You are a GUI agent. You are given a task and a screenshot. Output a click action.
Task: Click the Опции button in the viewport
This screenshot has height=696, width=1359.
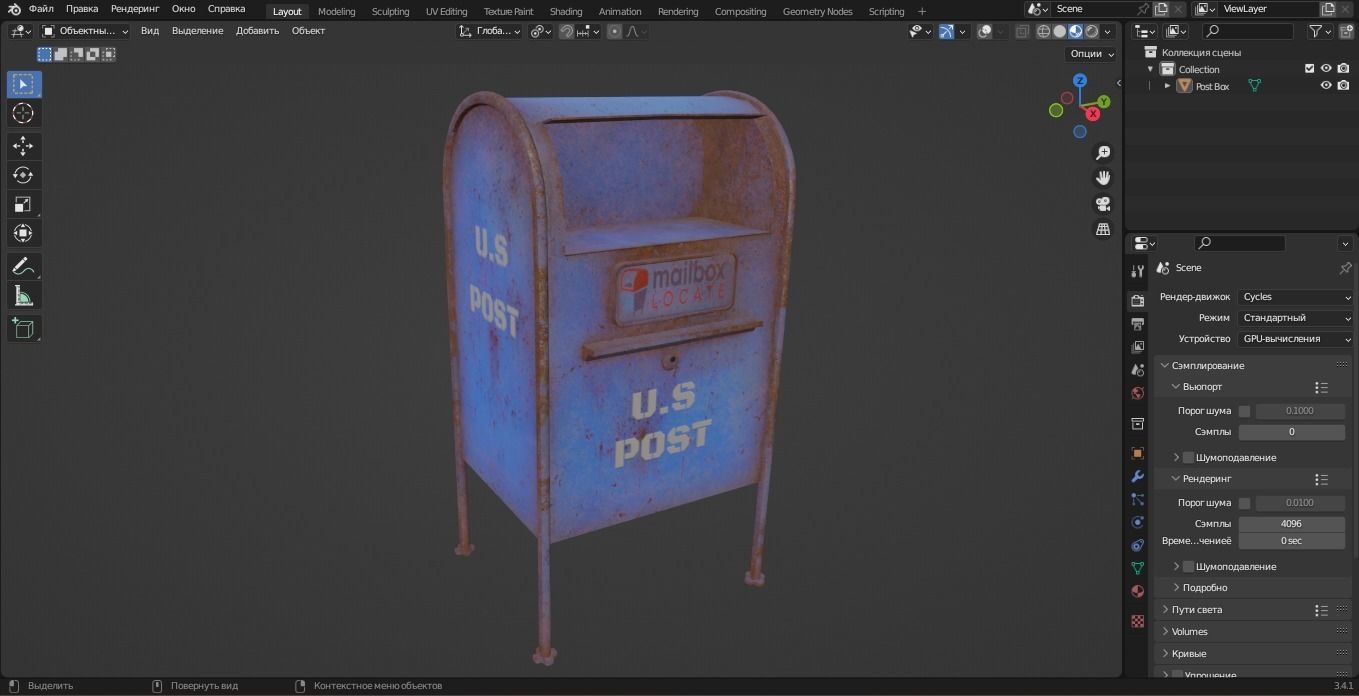click(x=1088, y=53)
